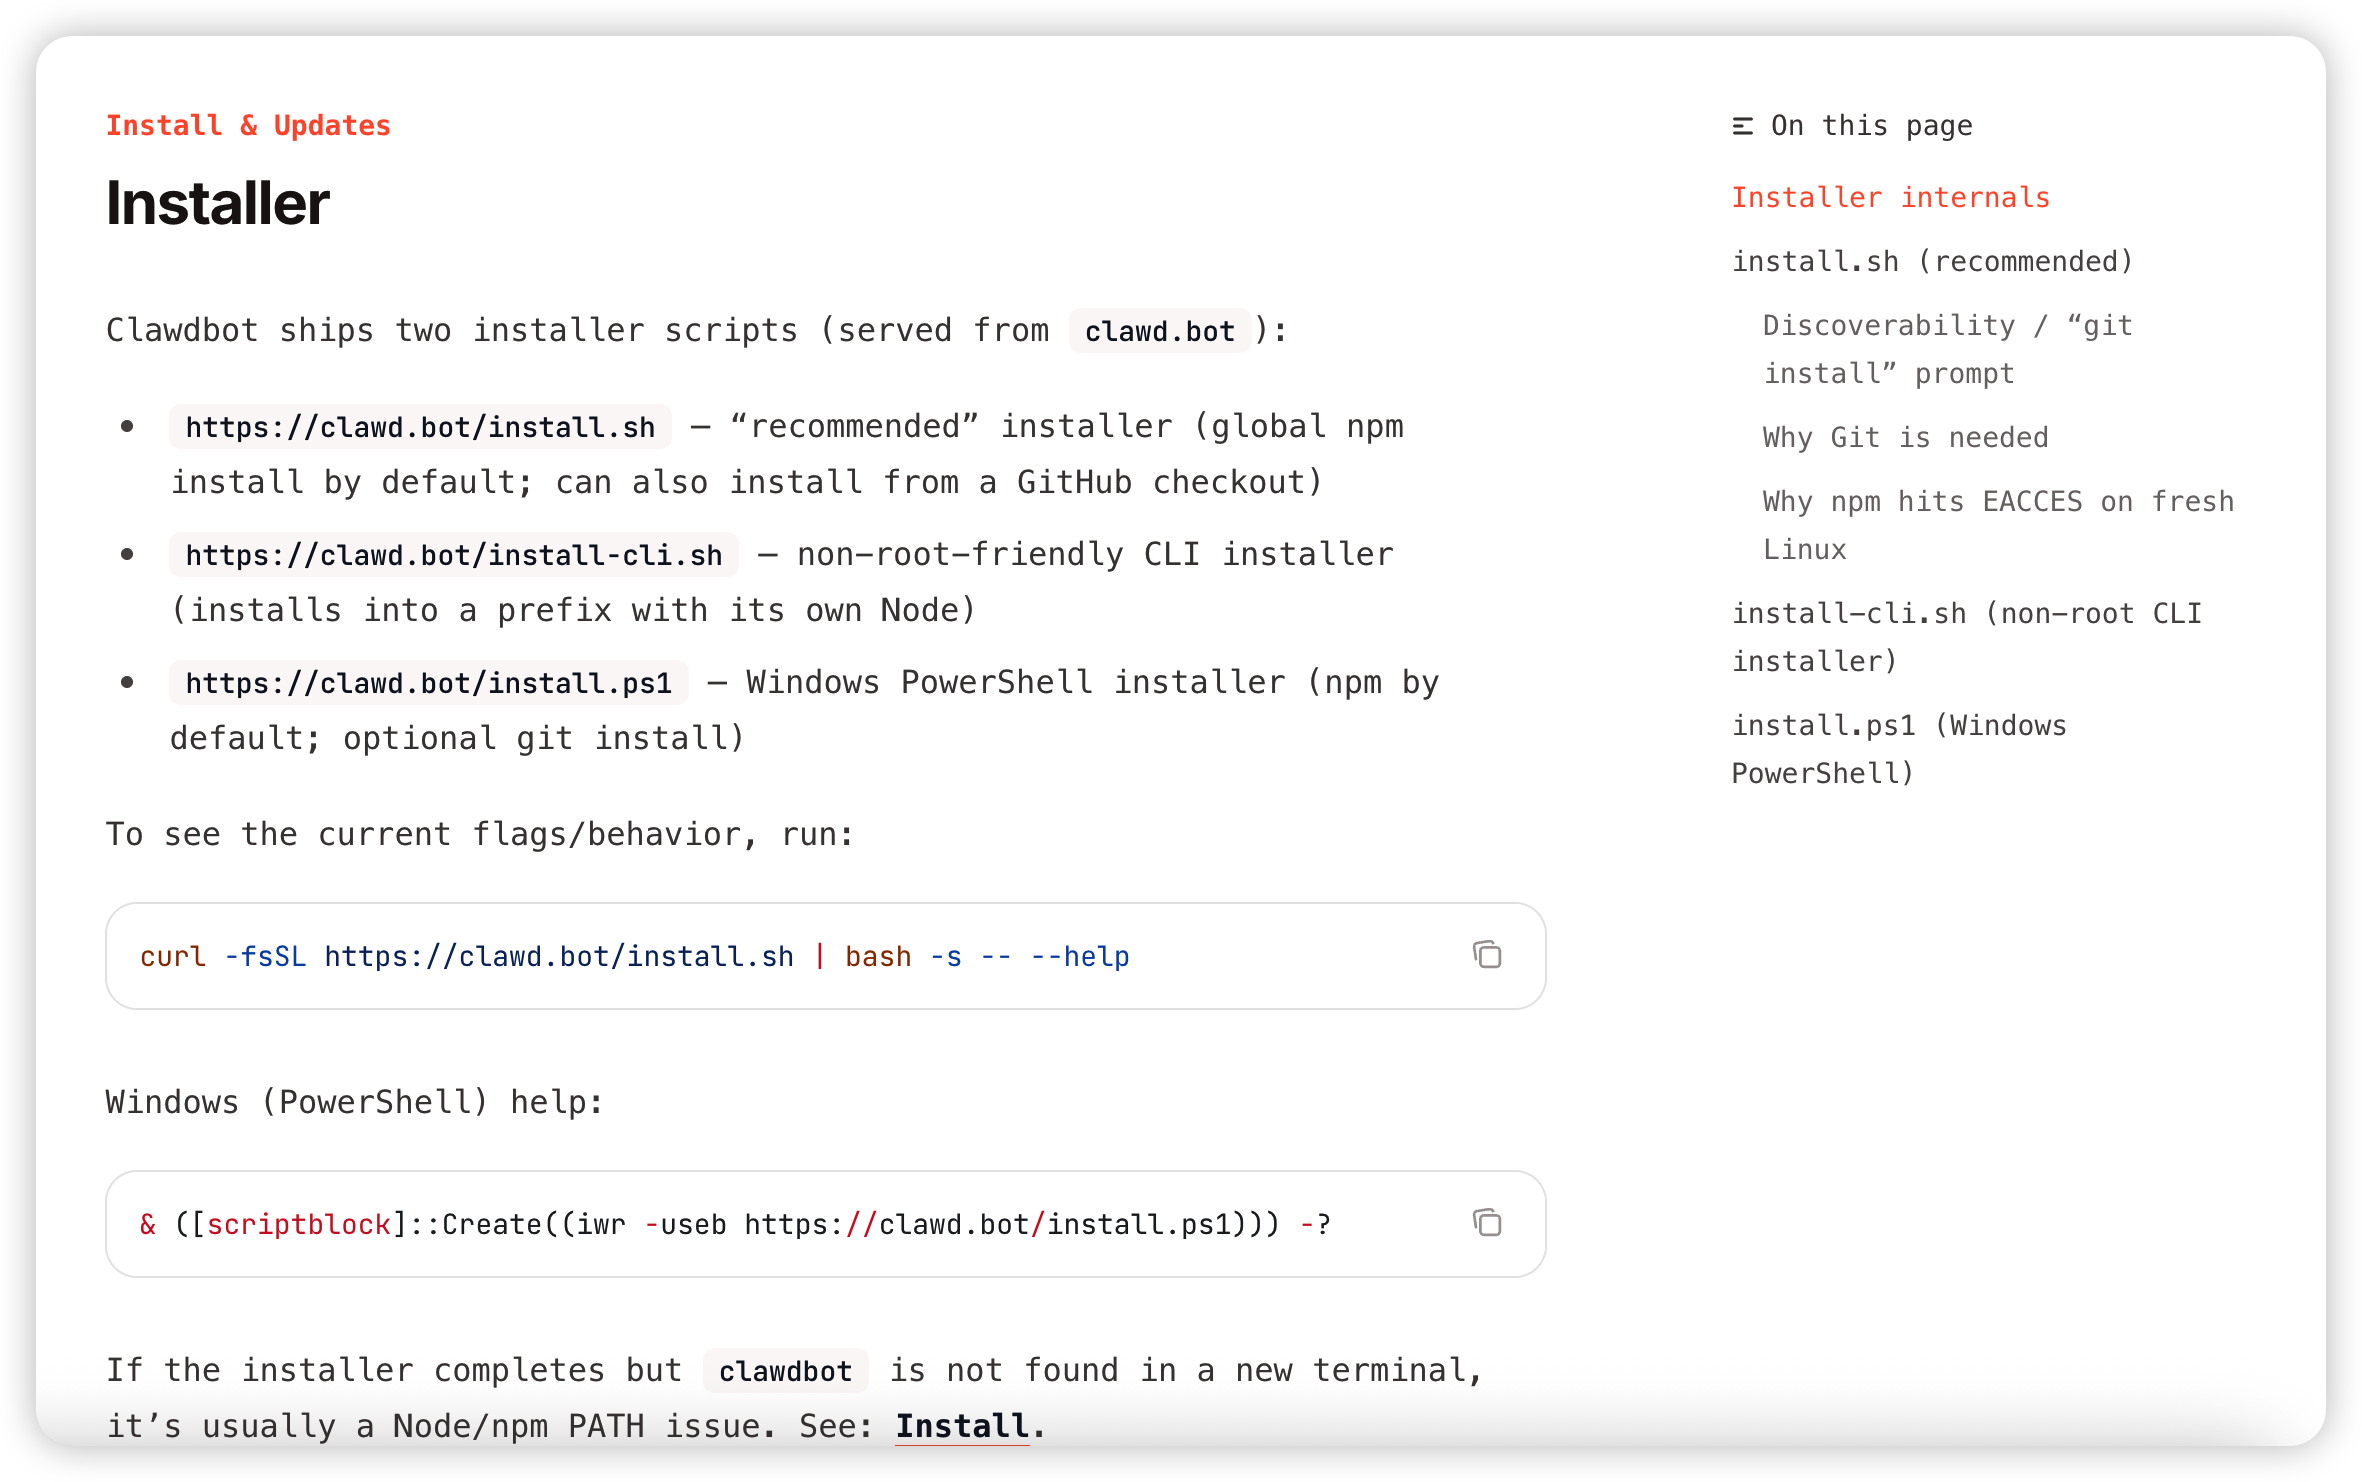Follow the Install link about PATH issues
Viewport: 2362px width, 1482px height.
click(x=962, y=1425)
